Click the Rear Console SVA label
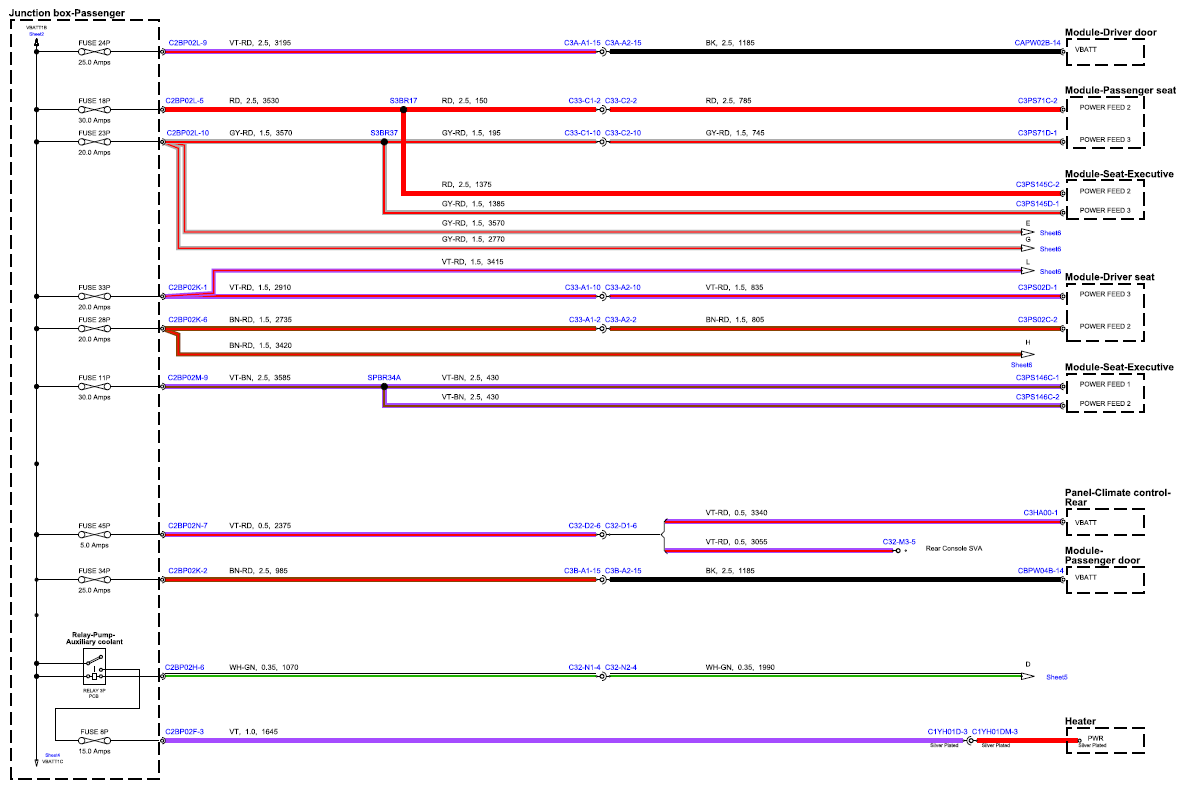 954,549
